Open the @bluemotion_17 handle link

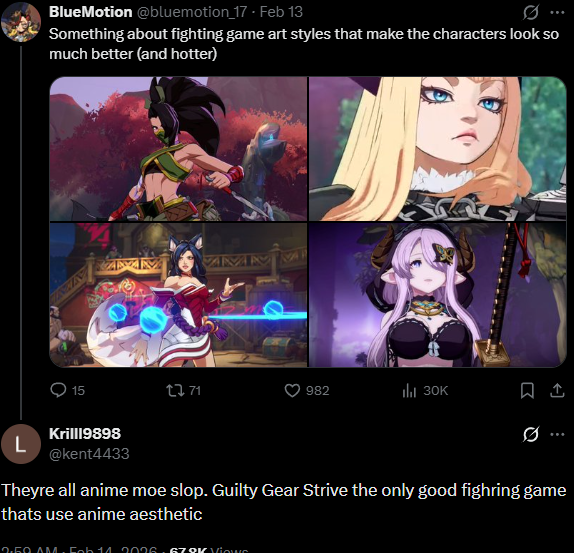pyautogui.click(x=192, y=12)
